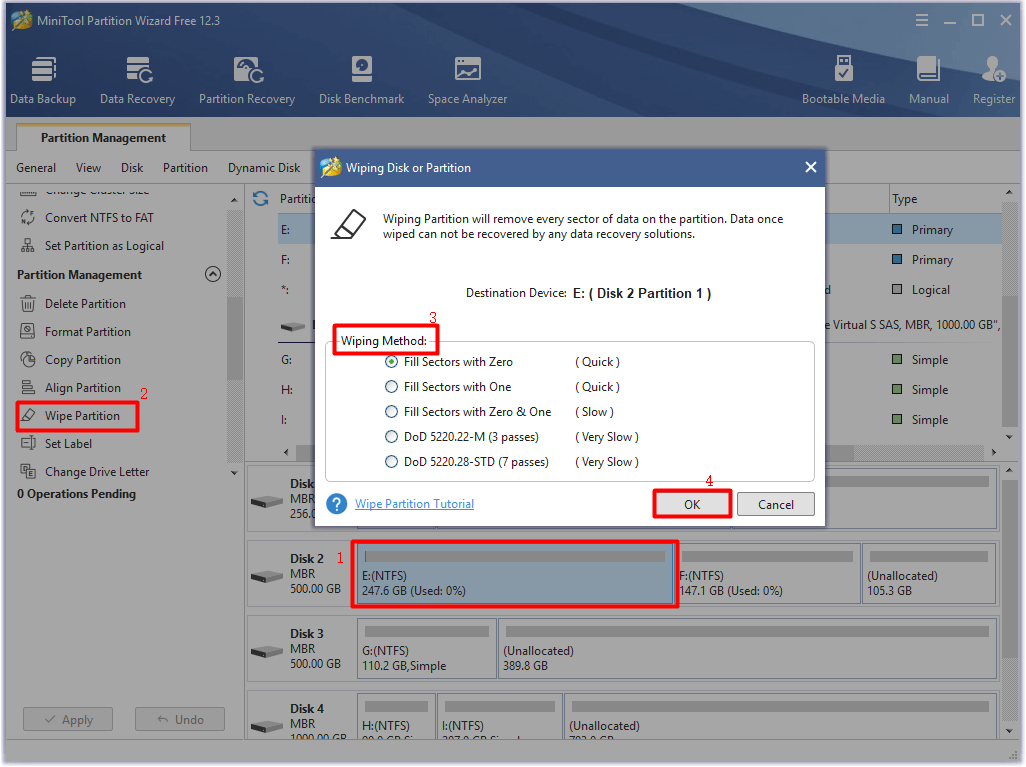Cancel the wiping dialog
Screen dimensions: 1026x767
[775, 504]
